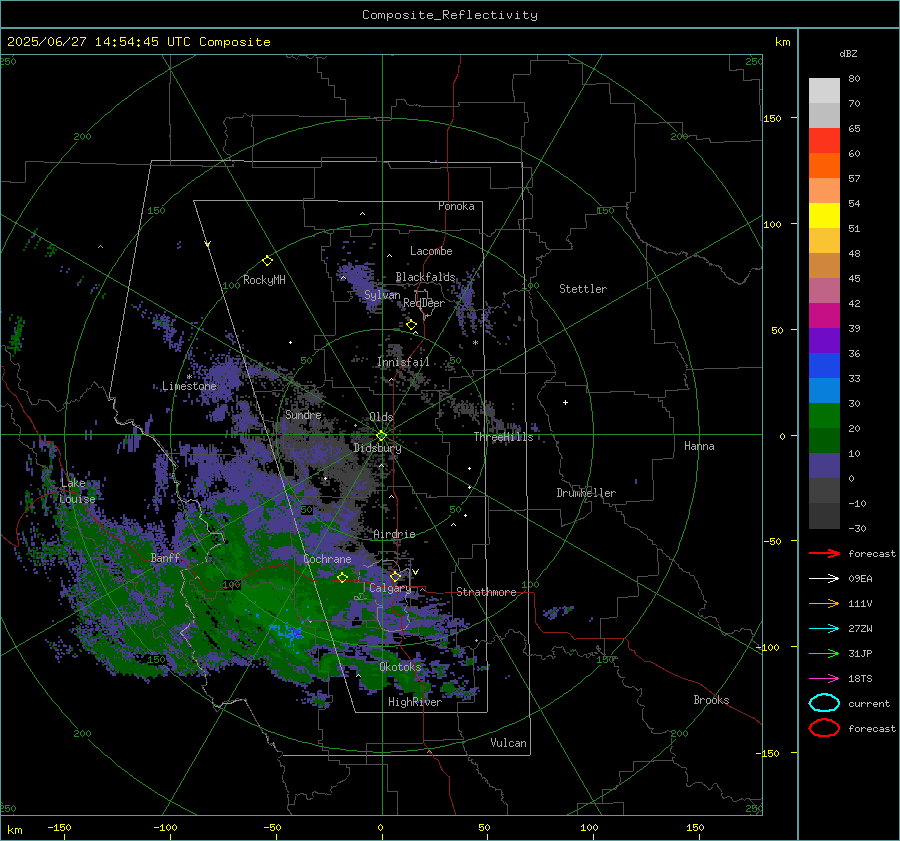Click the radar center diamond at Olds

click(x=382, y=436)
